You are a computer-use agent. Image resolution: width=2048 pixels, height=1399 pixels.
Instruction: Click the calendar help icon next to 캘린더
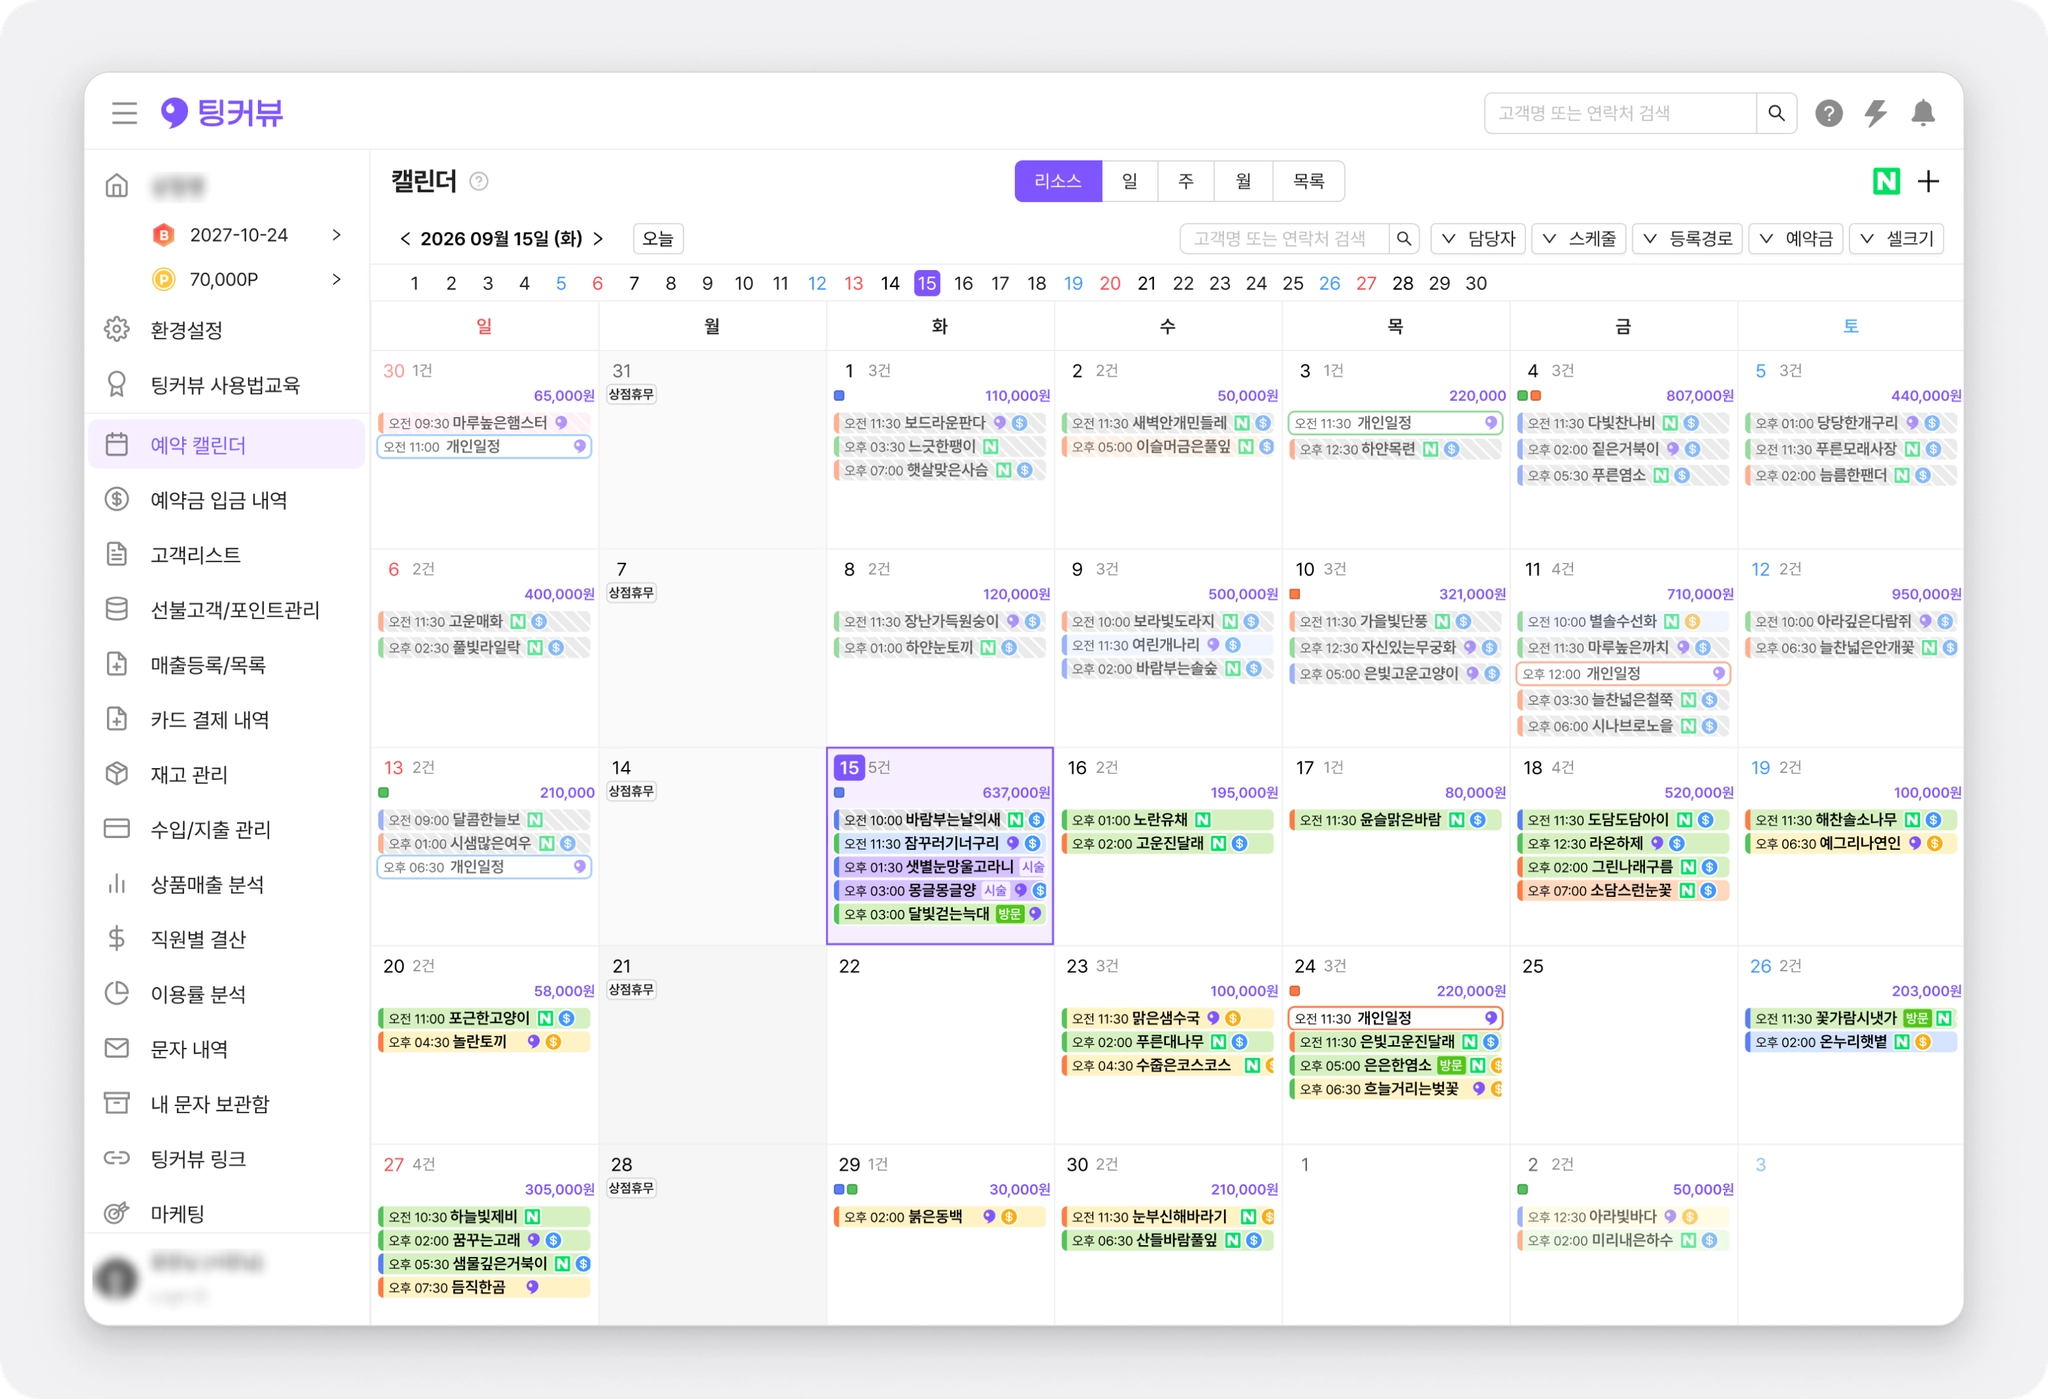coord(479,181)
